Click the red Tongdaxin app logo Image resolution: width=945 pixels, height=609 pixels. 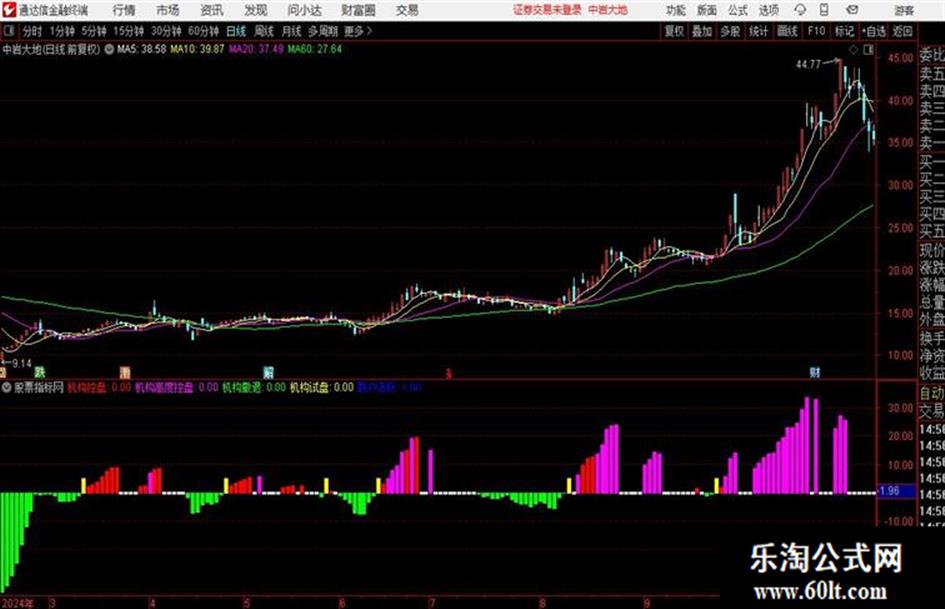pos(9,10)
